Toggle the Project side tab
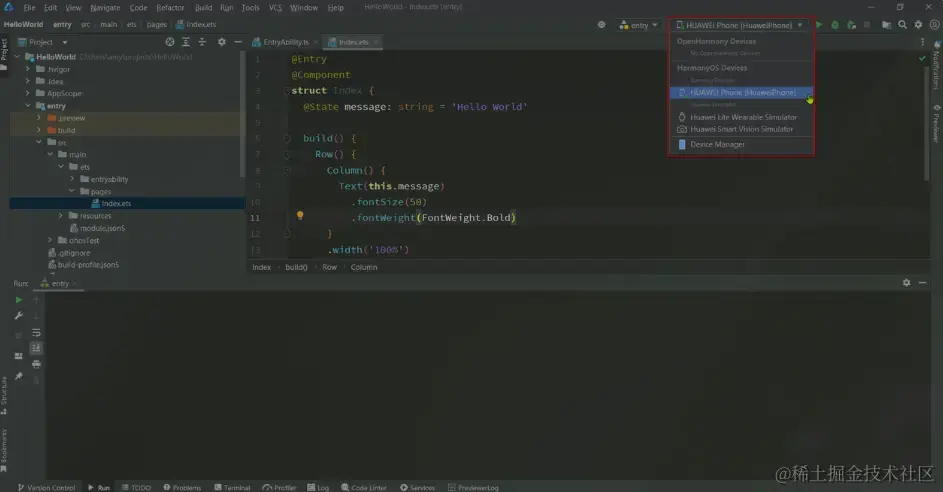 coord(4,54)
